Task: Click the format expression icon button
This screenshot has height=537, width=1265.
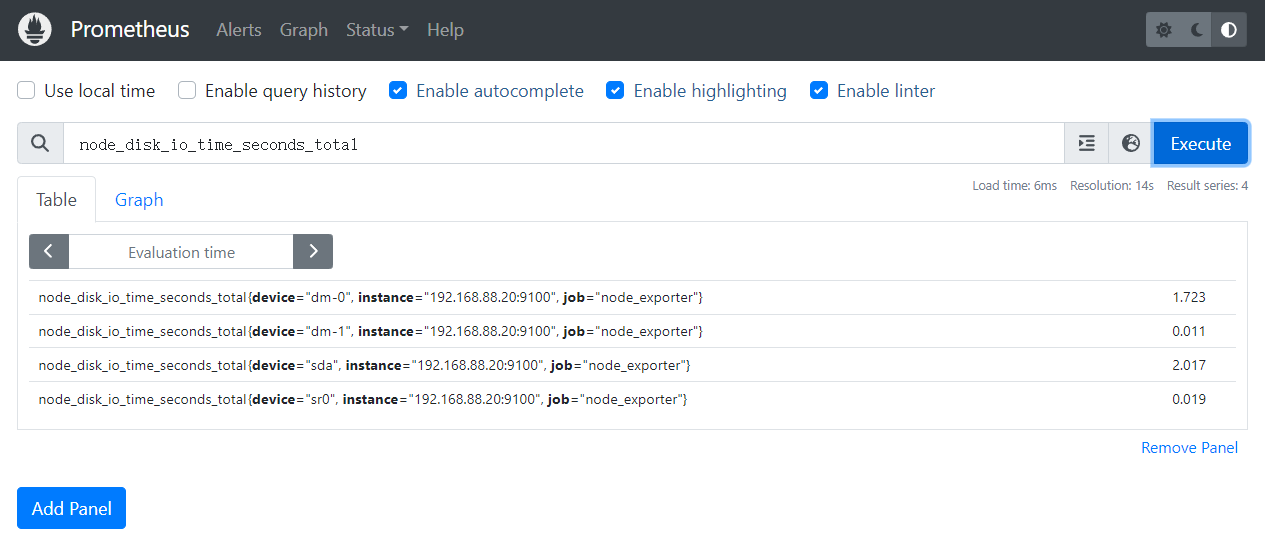Action: (1086, 143)
